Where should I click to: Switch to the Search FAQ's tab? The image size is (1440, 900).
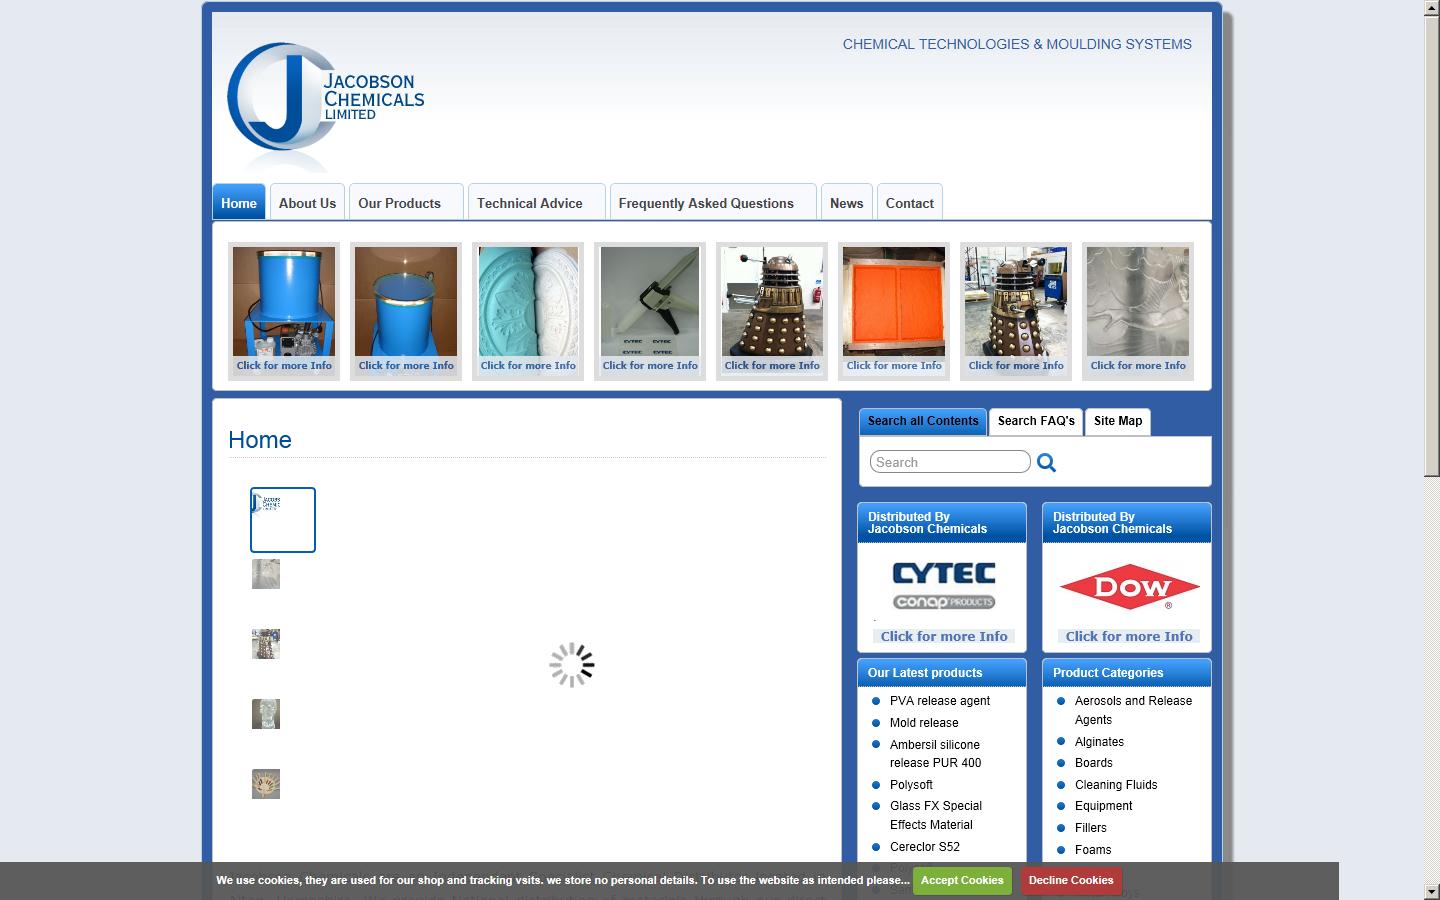pos(1035,421)
